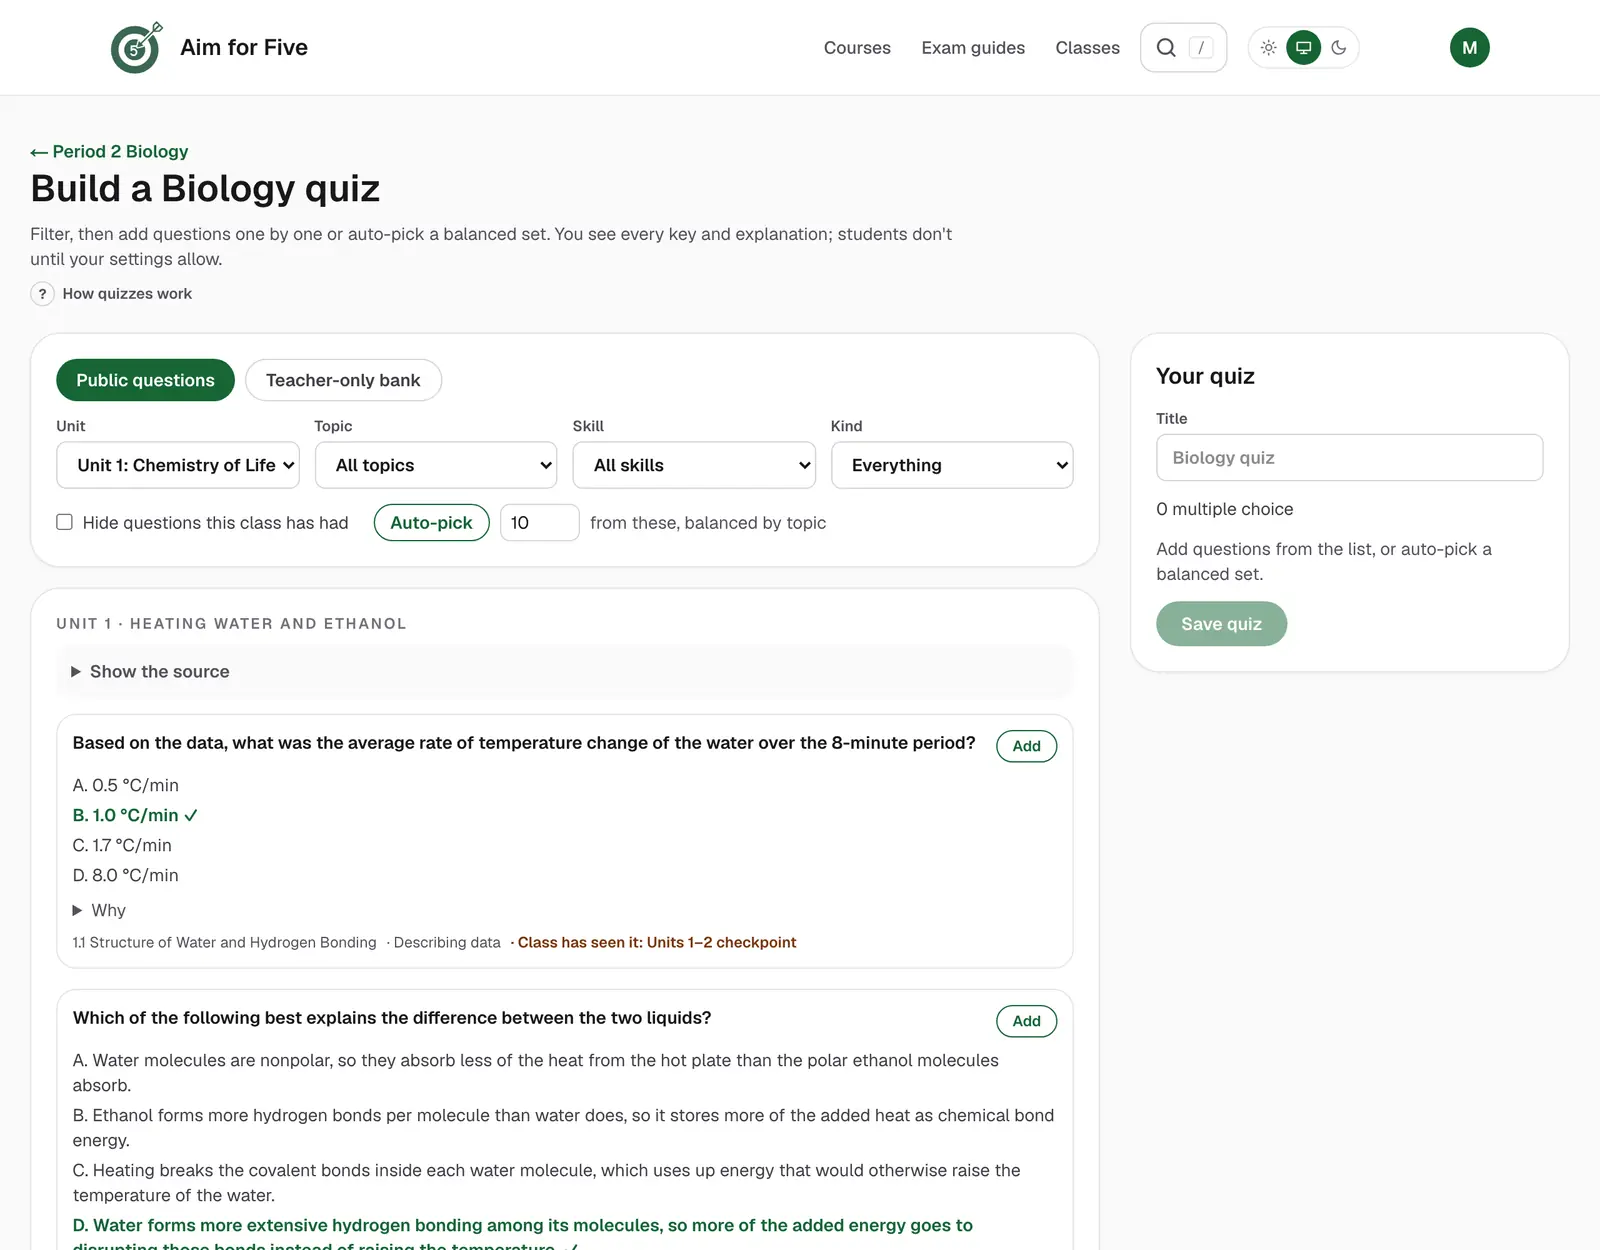Check Hide questions this class has had
1600x1250 pixels.
tap(65, 522)
